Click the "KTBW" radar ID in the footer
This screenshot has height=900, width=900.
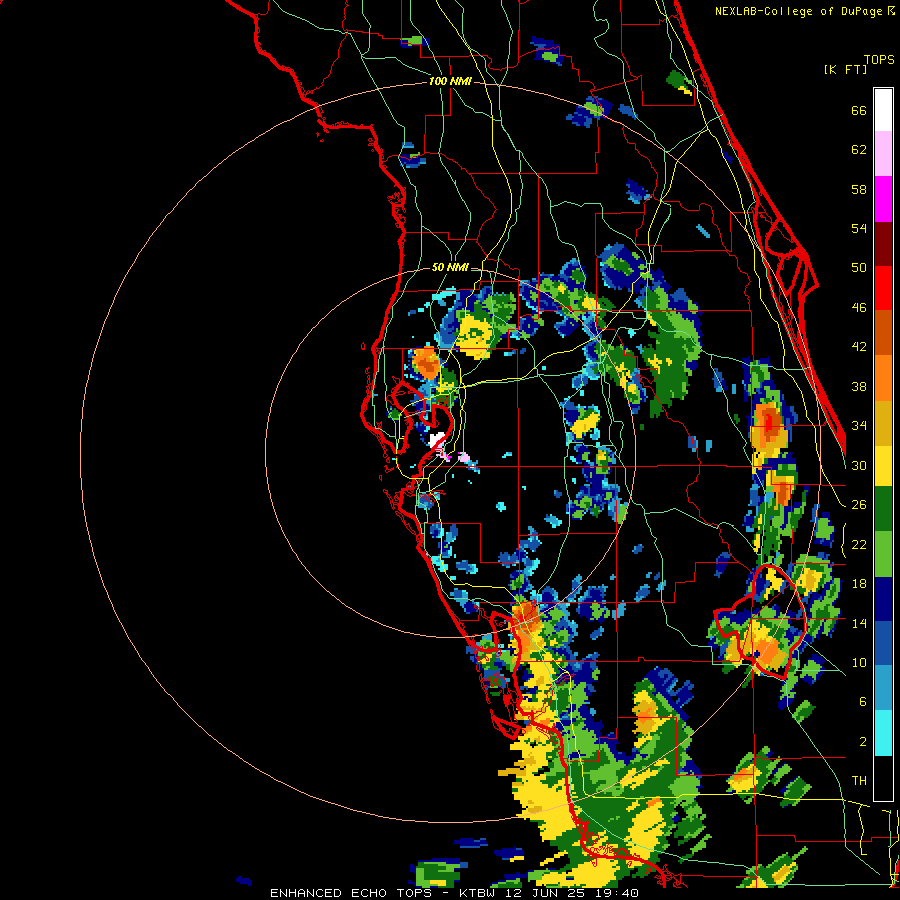coord(479,893)
